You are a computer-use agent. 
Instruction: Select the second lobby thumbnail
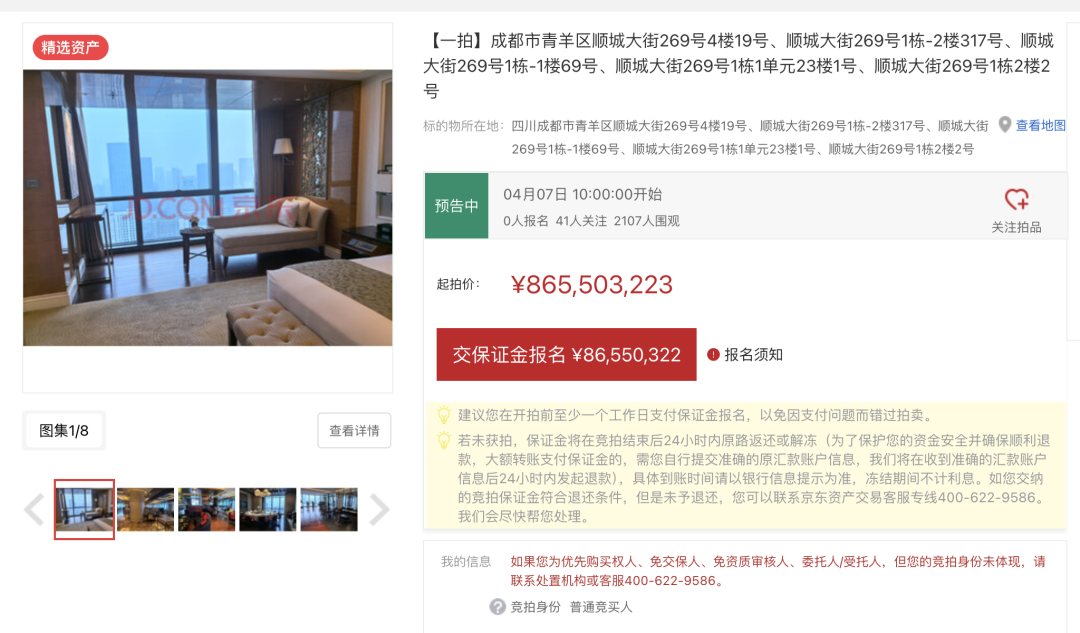point(145,510)
